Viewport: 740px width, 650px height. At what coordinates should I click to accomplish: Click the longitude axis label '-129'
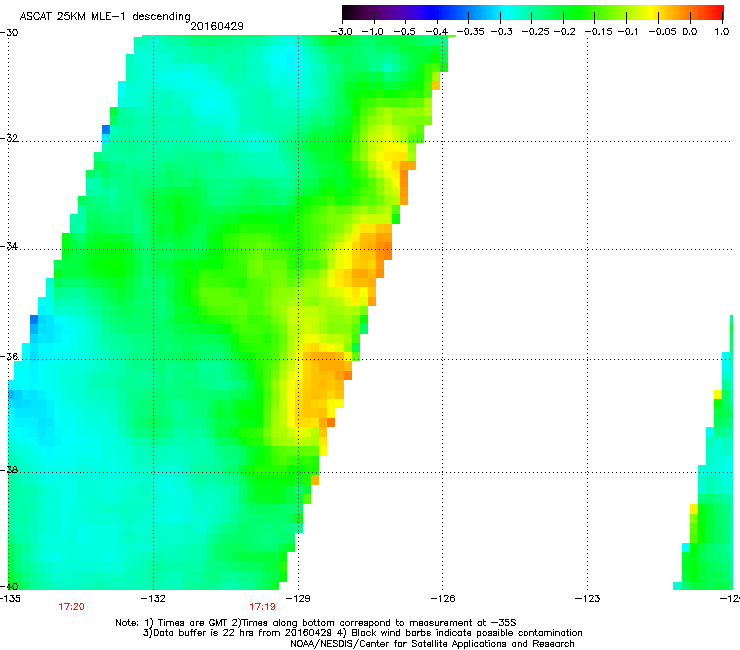click(298, 599)
